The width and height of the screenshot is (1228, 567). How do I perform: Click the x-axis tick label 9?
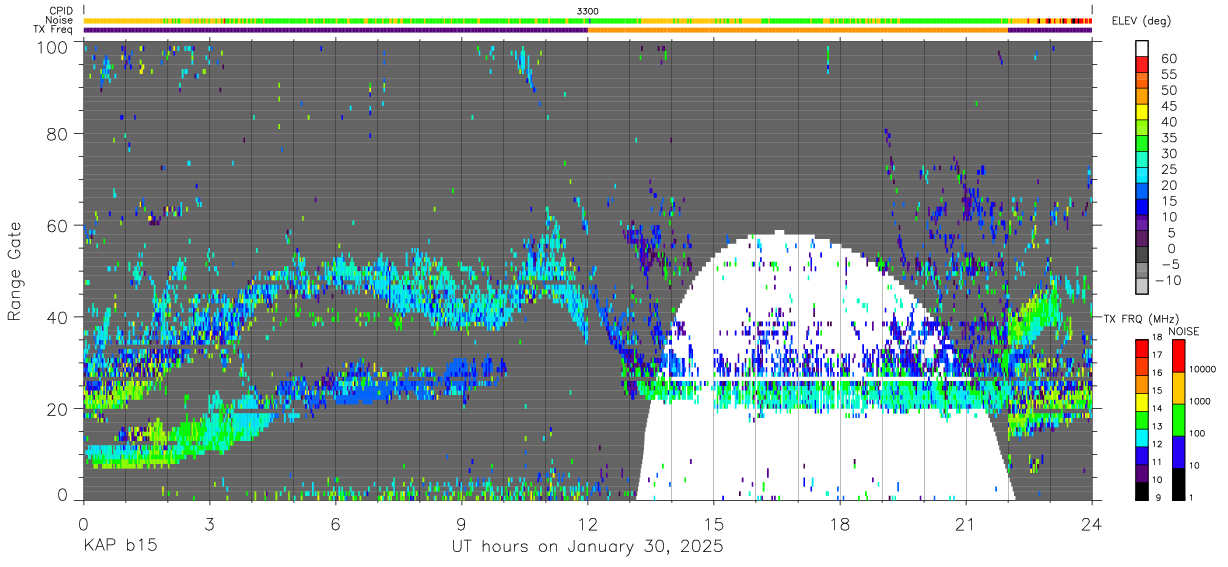pyautogui.click(x=462, y=523)
